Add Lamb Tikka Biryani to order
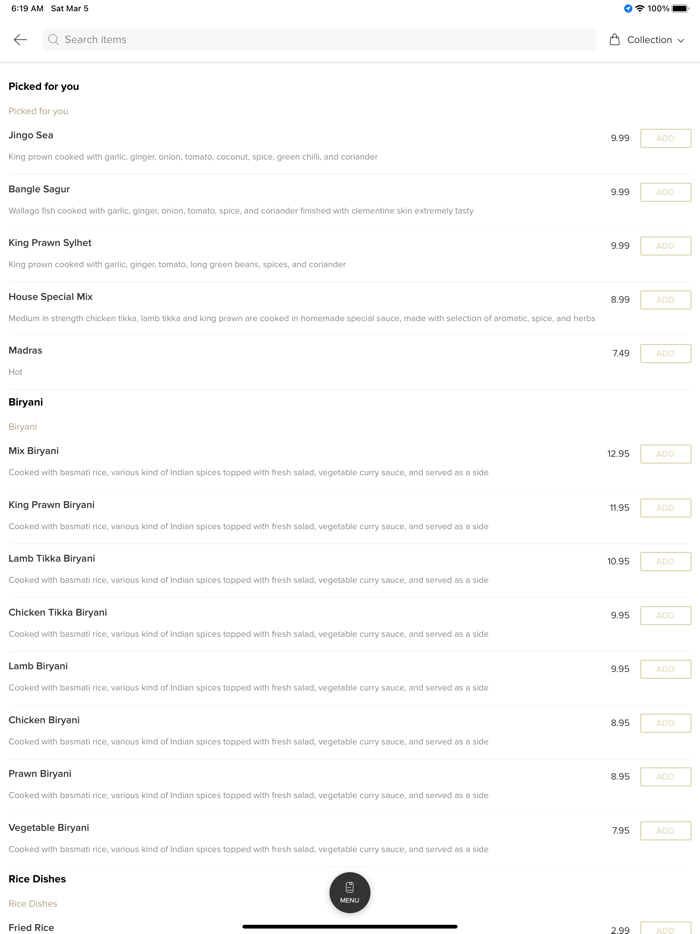Viewport: 700px width, 934px height. point(665,562)
